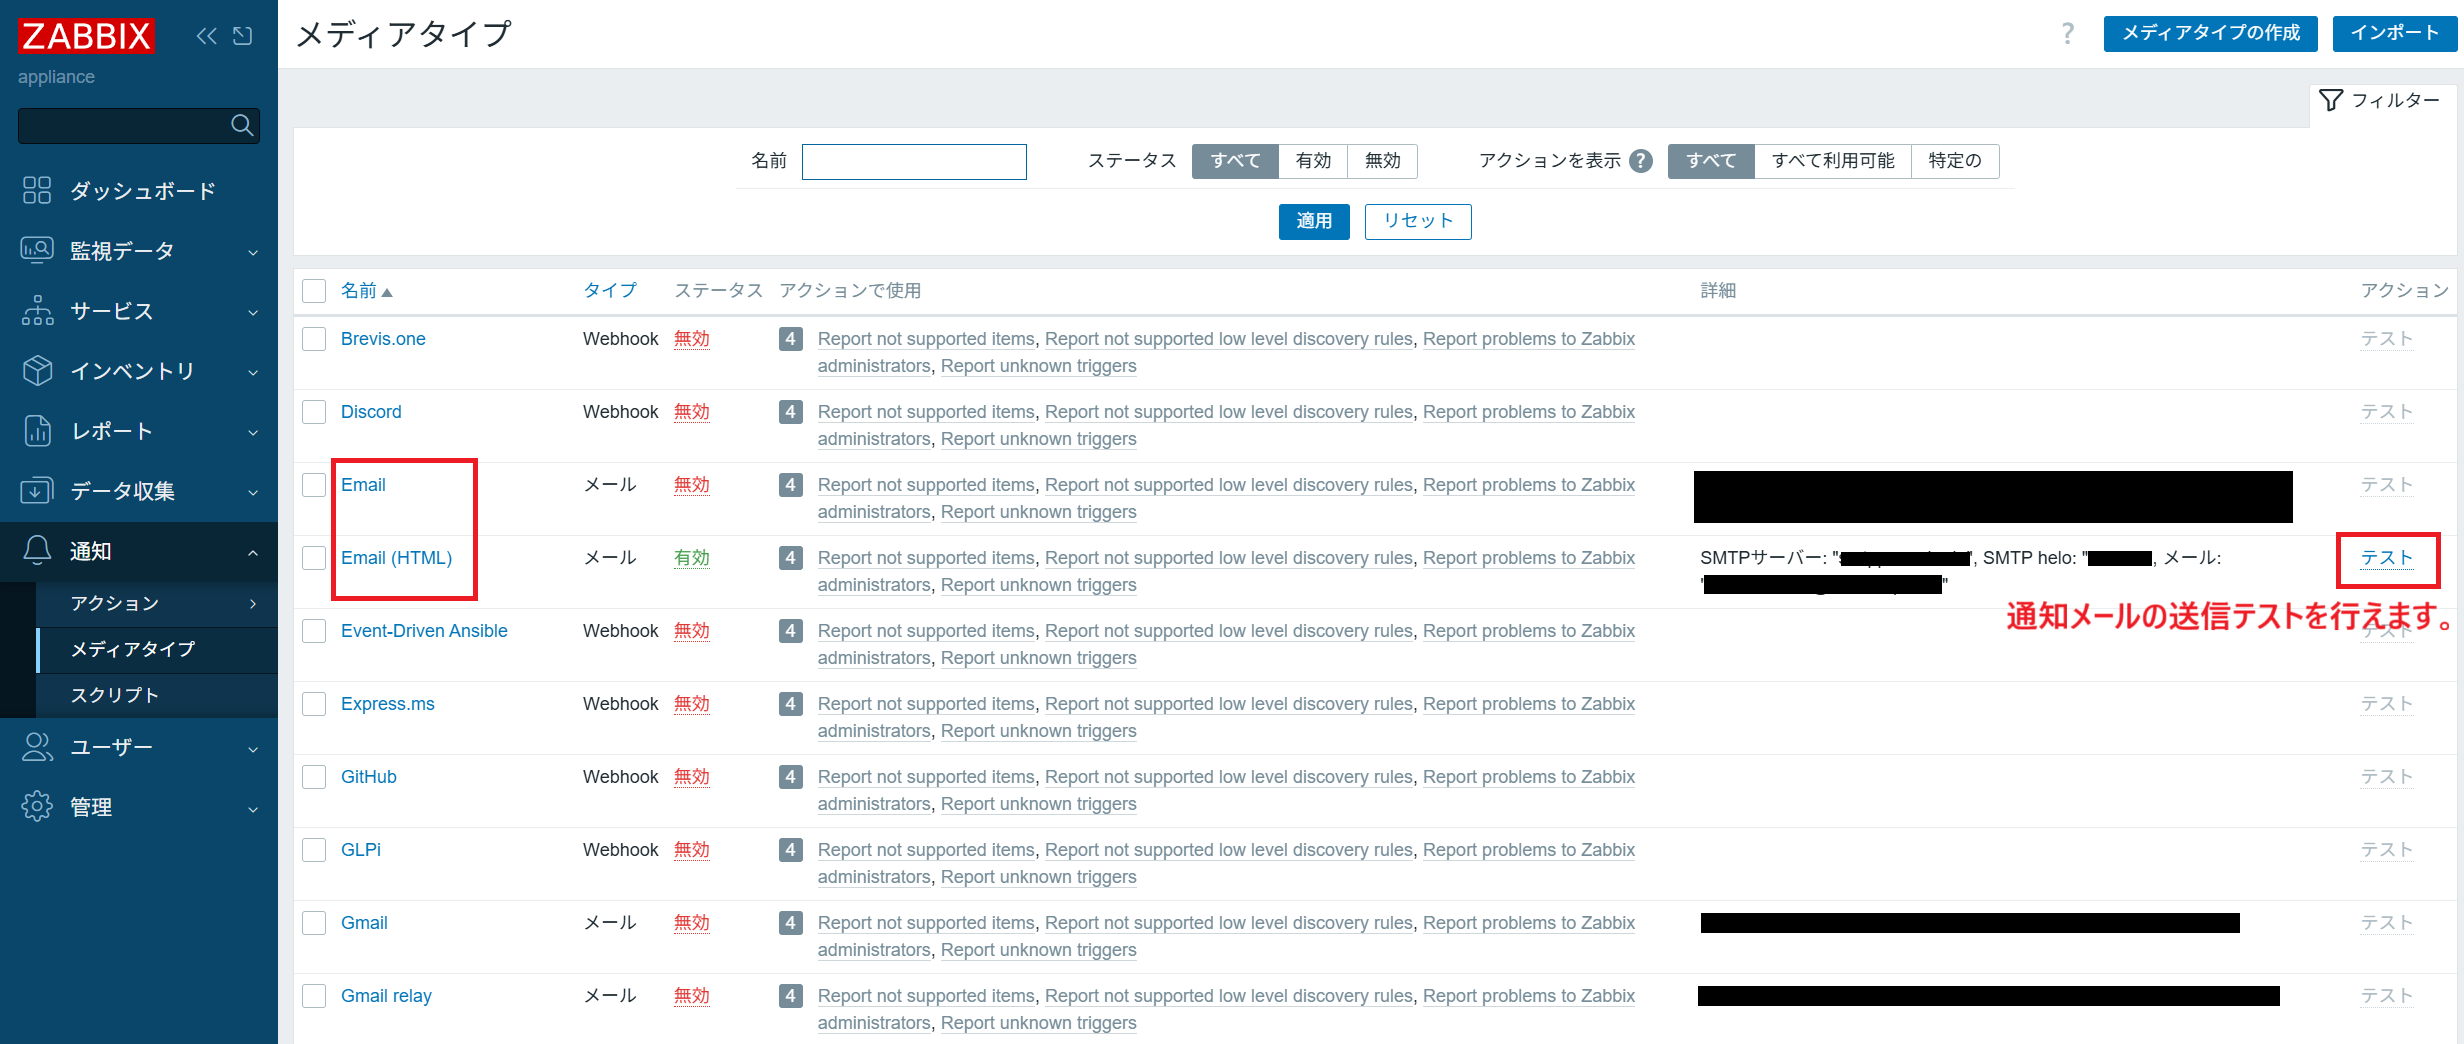Open the Event-Driven Ansible media type
2464x1044 pixels.
point(424,631)
